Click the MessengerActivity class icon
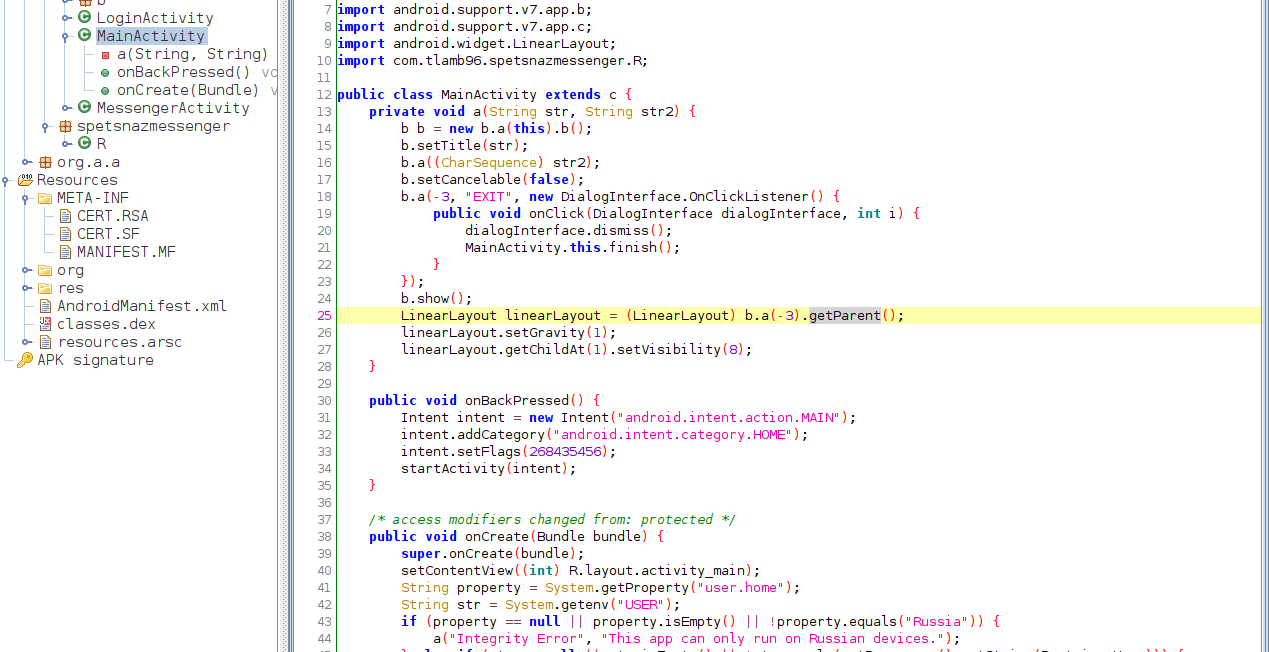Image resolution: width=1269 pixels, height=652 pixels. [85, 108]
